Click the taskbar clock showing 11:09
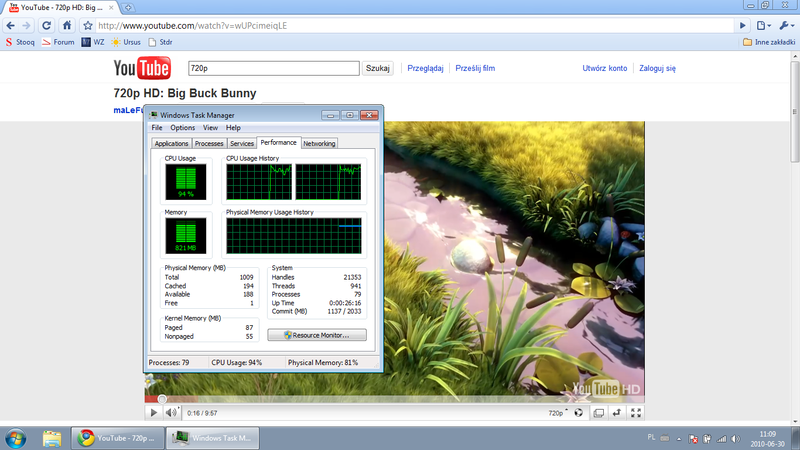The width and height of the screenshot is (800, 450). (x=768, y=439)
